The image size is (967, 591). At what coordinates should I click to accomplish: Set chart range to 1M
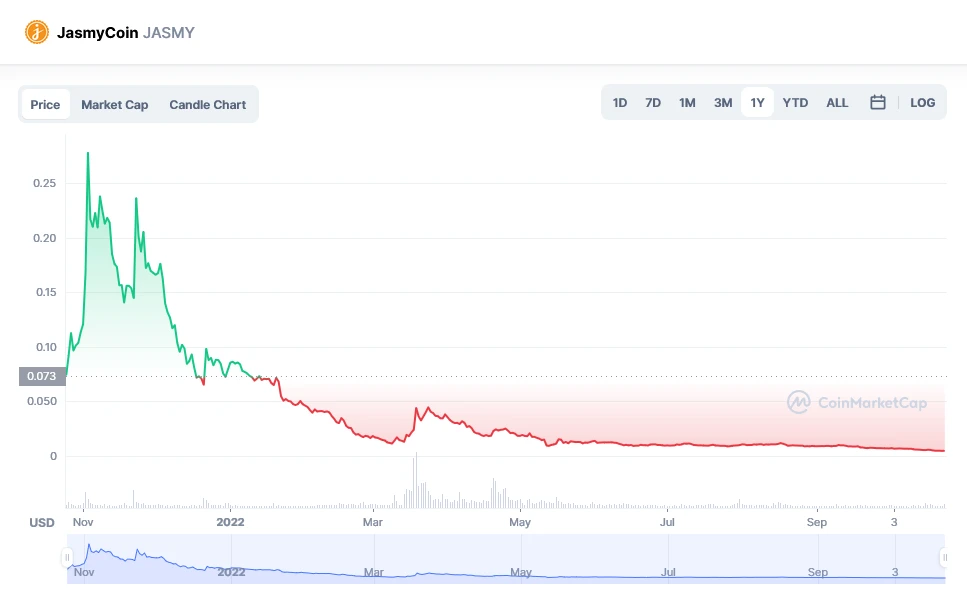687,102
